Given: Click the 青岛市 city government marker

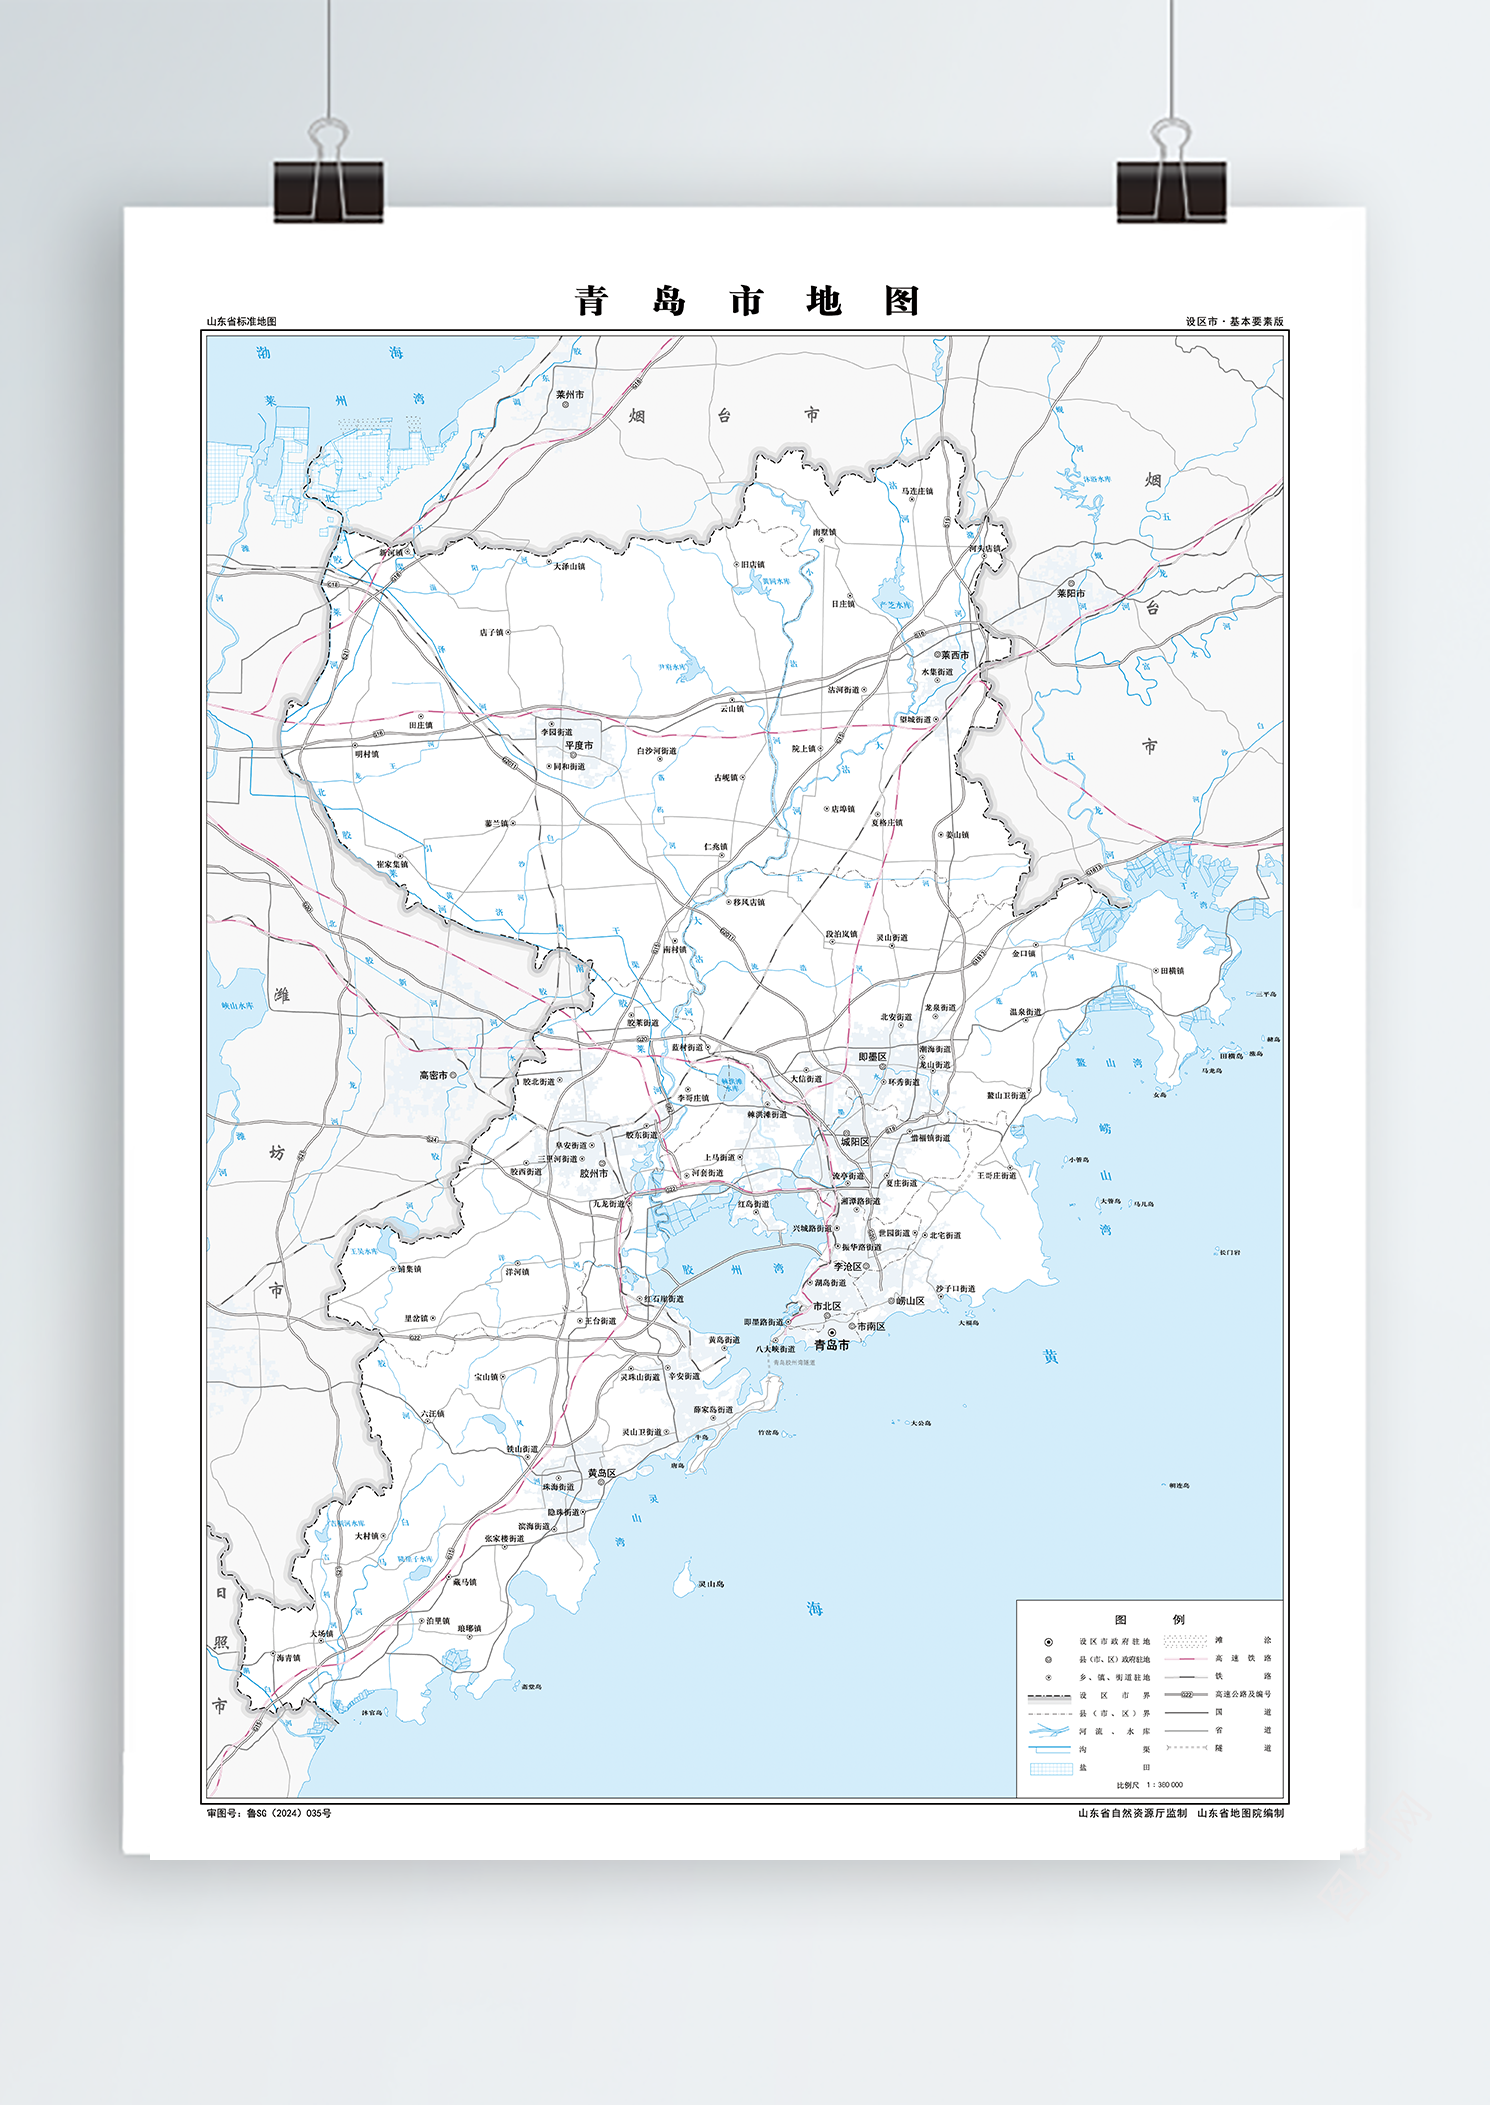Looking at the screenshot, I should 832,1333.
